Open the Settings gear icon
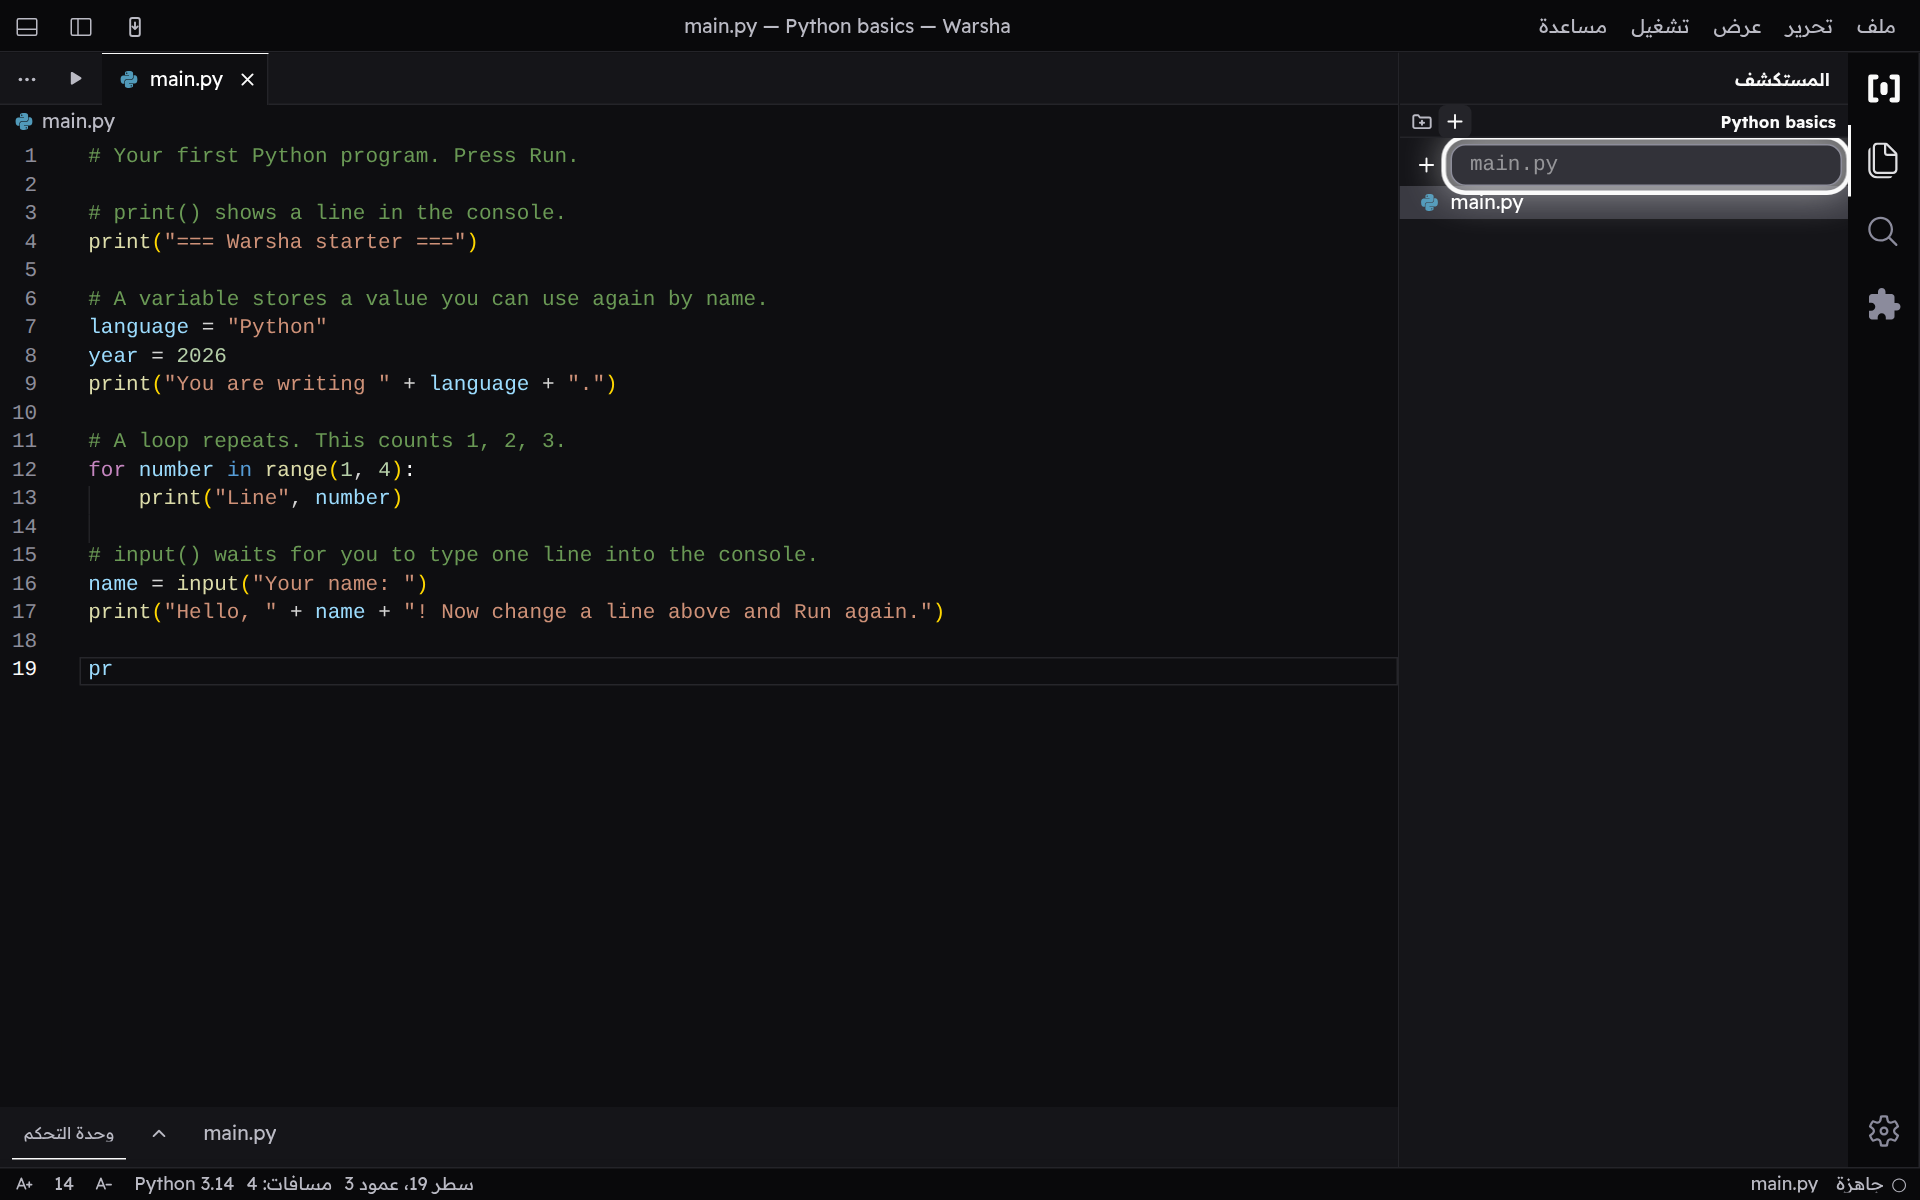This screenshot has width=1920, height=1200. [x=1883, y=1131]
